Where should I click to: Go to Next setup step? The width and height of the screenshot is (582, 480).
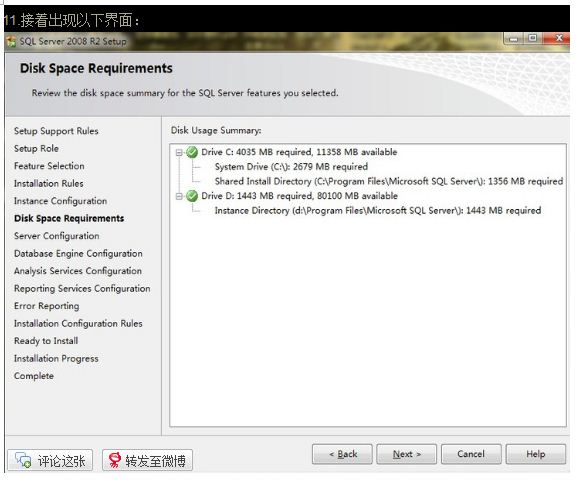pos(406,454)
